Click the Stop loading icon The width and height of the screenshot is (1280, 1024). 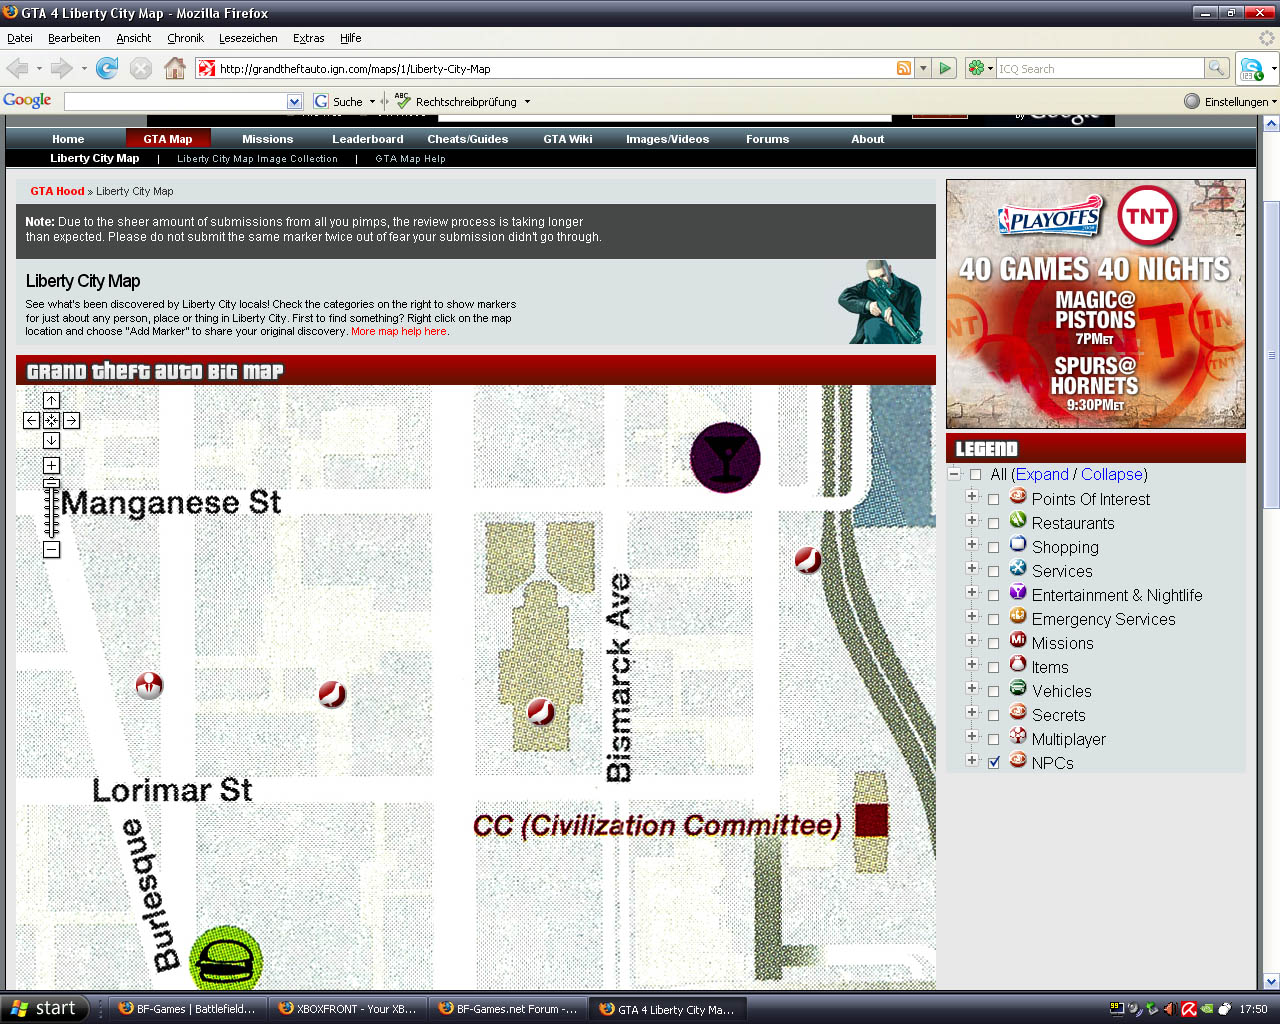click(141, 68)
